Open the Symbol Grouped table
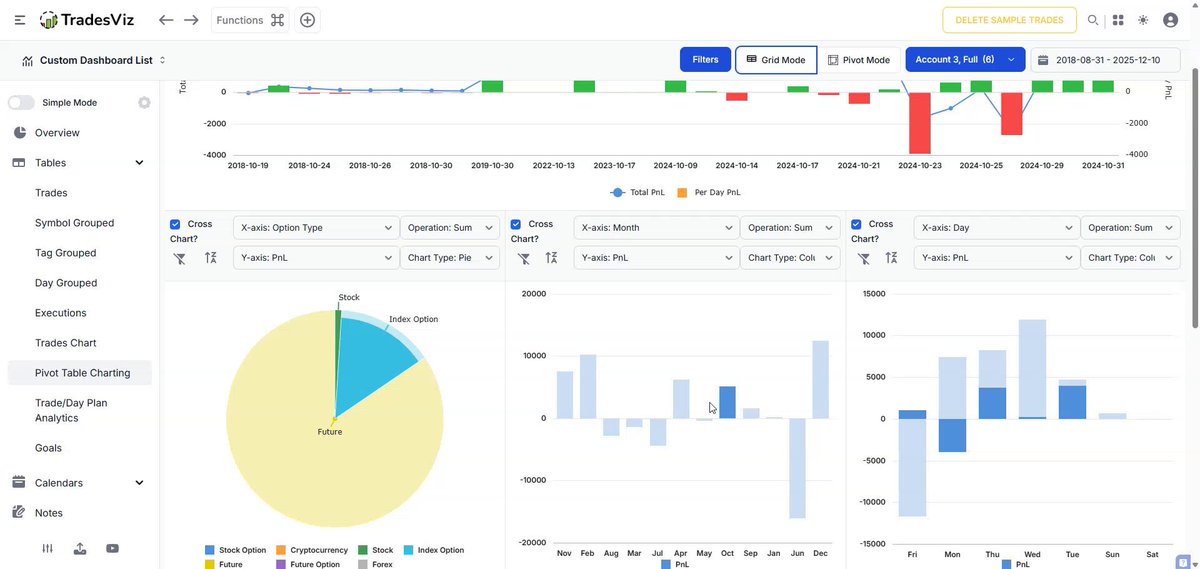This screenshot has width=1200, height=569. pos(74,222)
